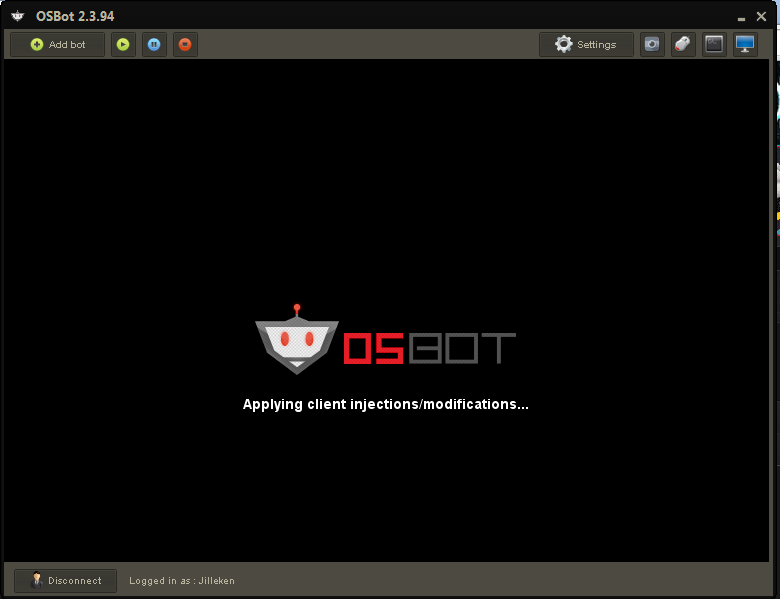Click the Add bot button

57,45
